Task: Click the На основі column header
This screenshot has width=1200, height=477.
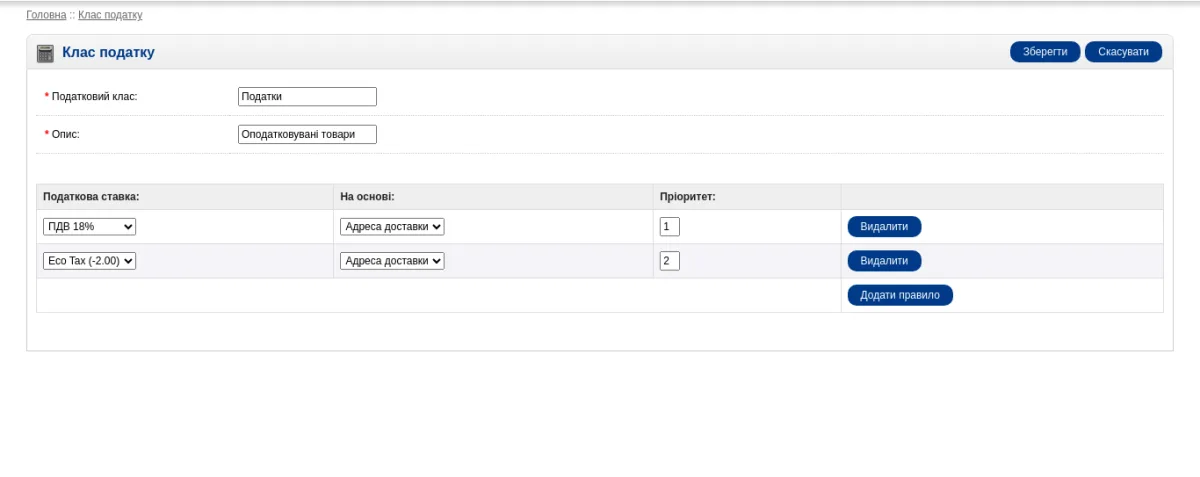Action: point(368,197)
